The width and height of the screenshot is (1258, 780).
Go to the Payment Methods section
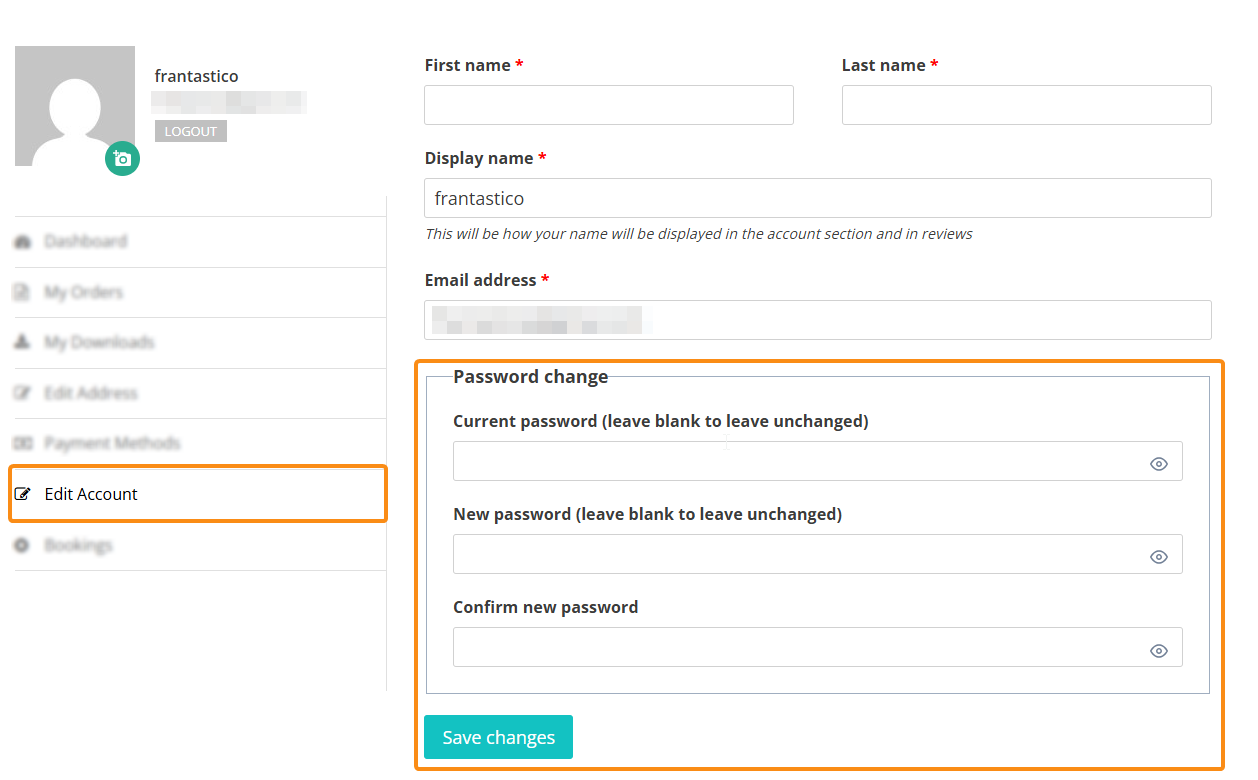[112, 444]
